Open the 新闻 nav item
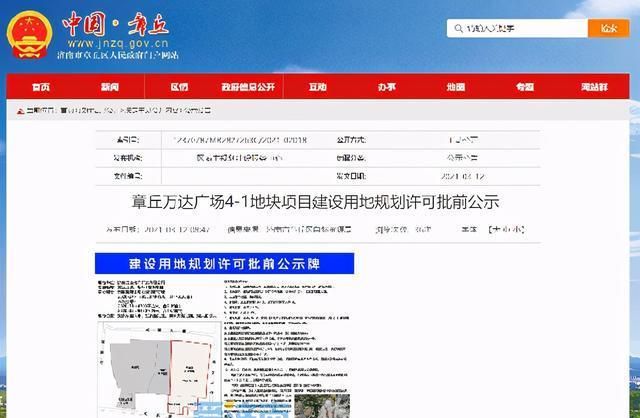This screenshot has height=418, width=640. pos(110,87)
